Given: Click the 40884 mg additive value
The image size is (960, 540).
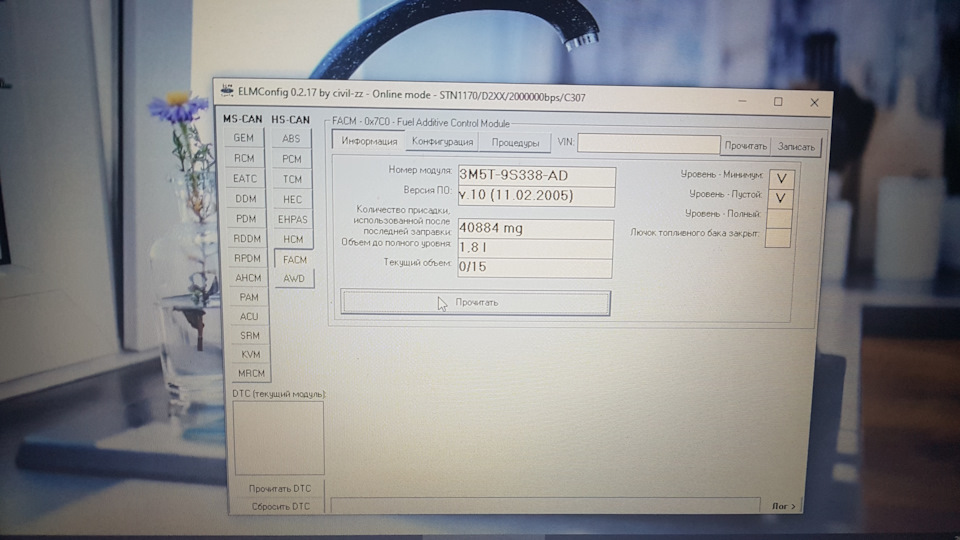Looking at the screenshot, I should coord(536,229).
